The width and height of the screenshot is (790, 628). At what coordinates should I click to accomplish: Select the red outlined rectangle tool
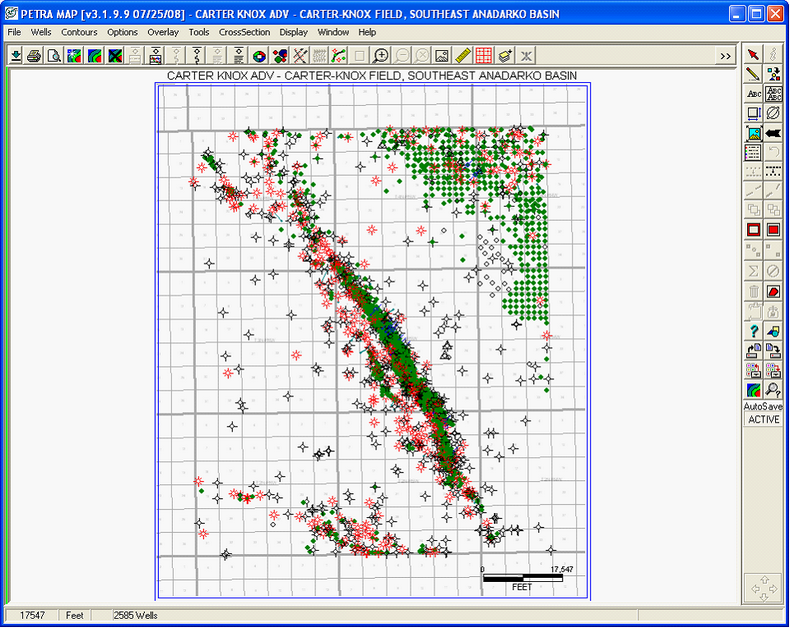(x=753, y=230)
